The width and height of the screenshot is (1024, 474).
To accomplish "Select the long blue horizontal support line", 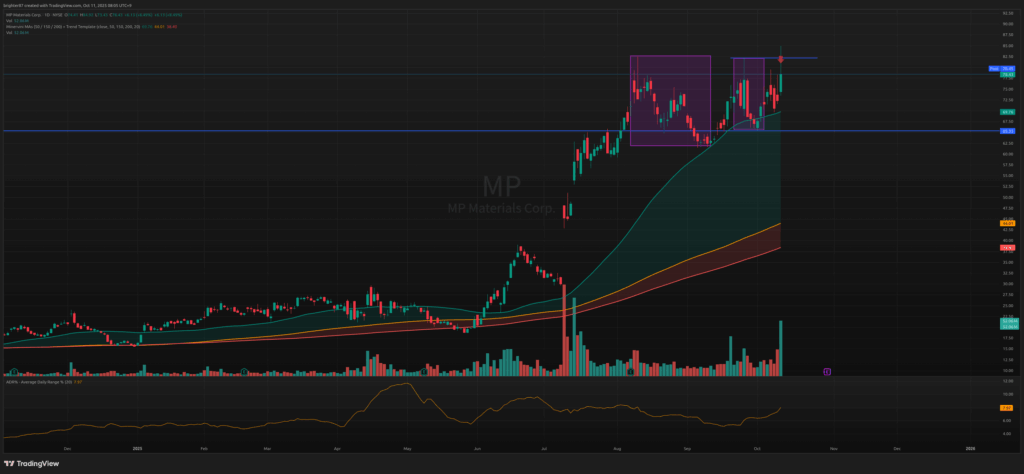I will pyautogui.click(x=300, y=131).
